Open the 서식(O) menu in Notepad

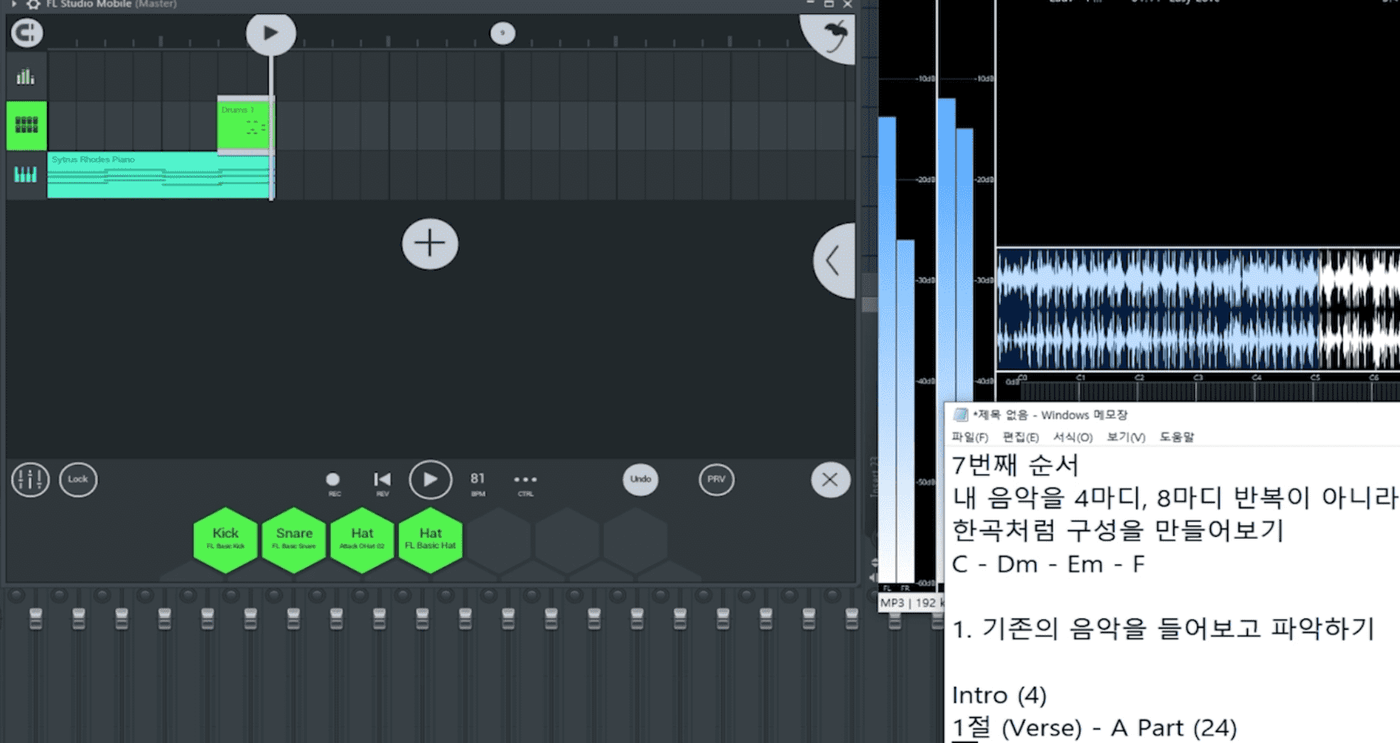[x=1073, y=437]
